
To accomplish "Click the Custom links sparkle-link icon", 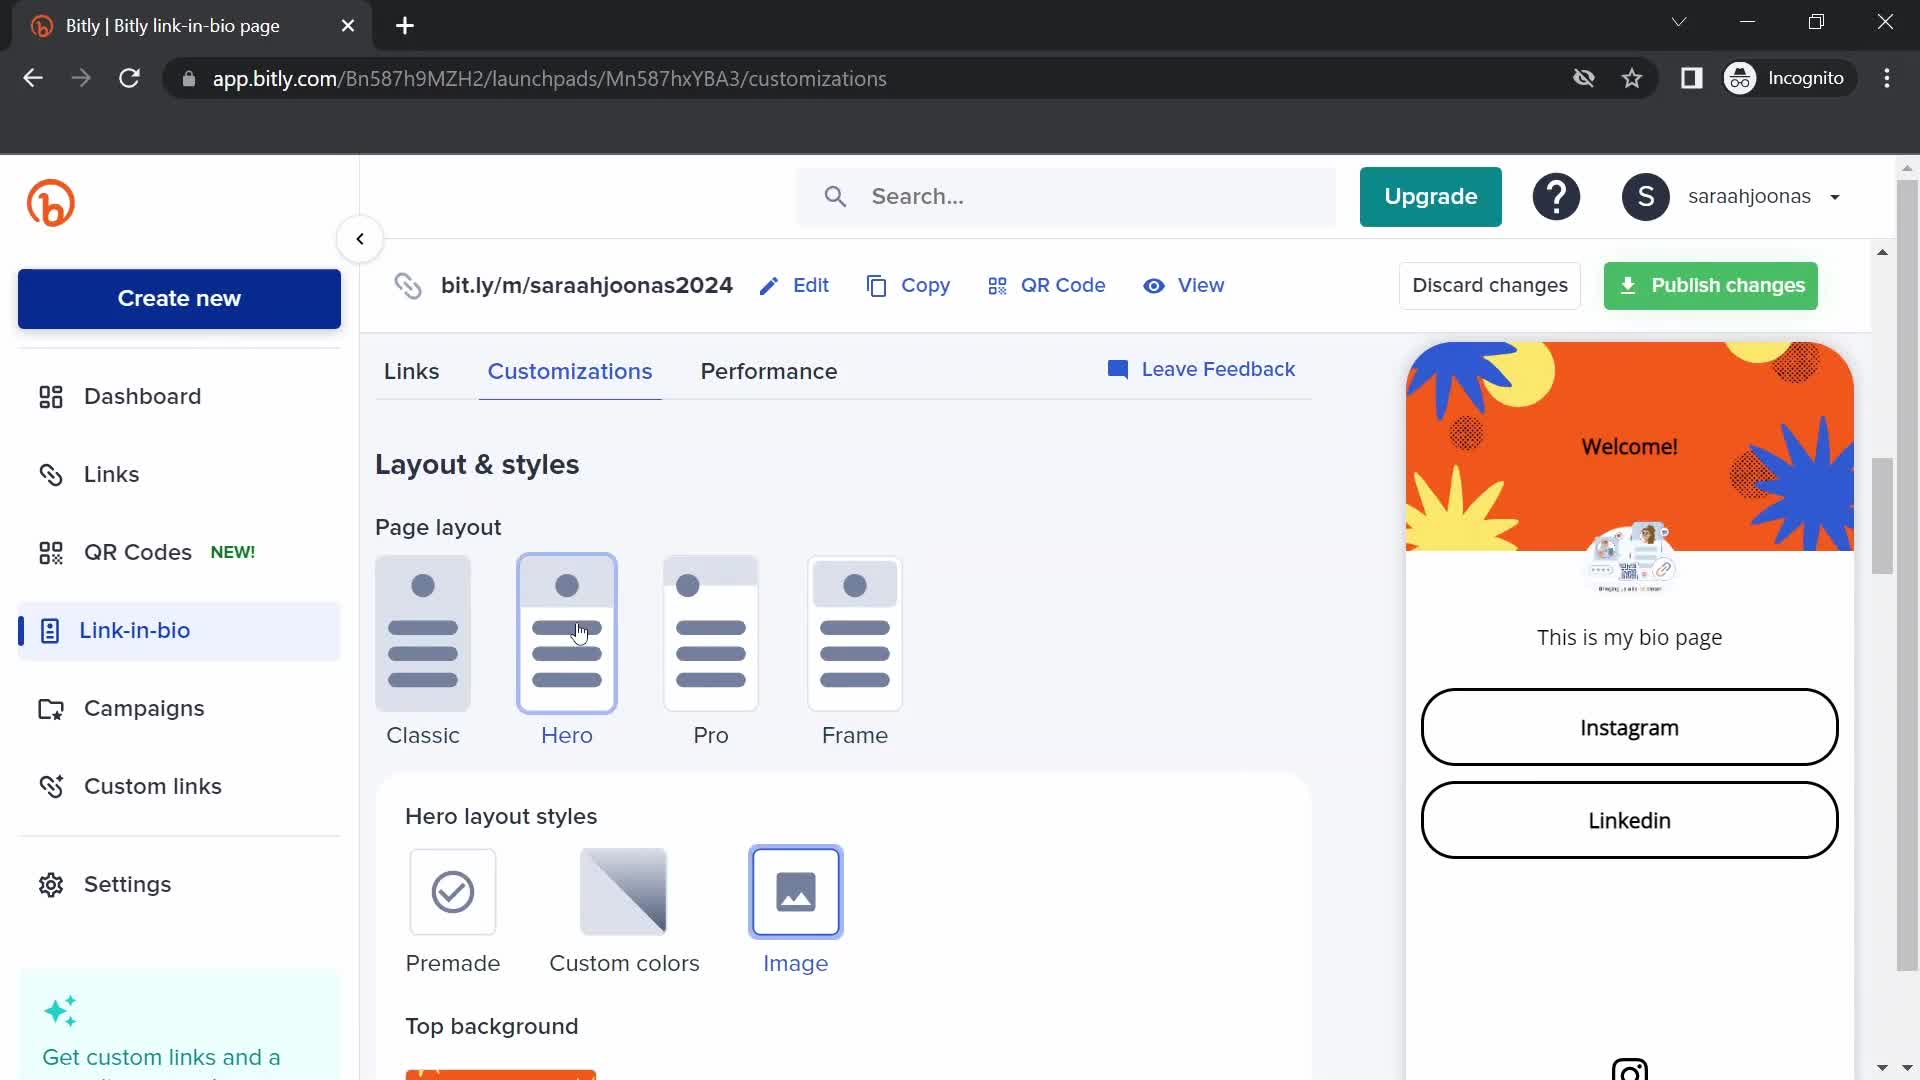I will (x=51, y=787).
